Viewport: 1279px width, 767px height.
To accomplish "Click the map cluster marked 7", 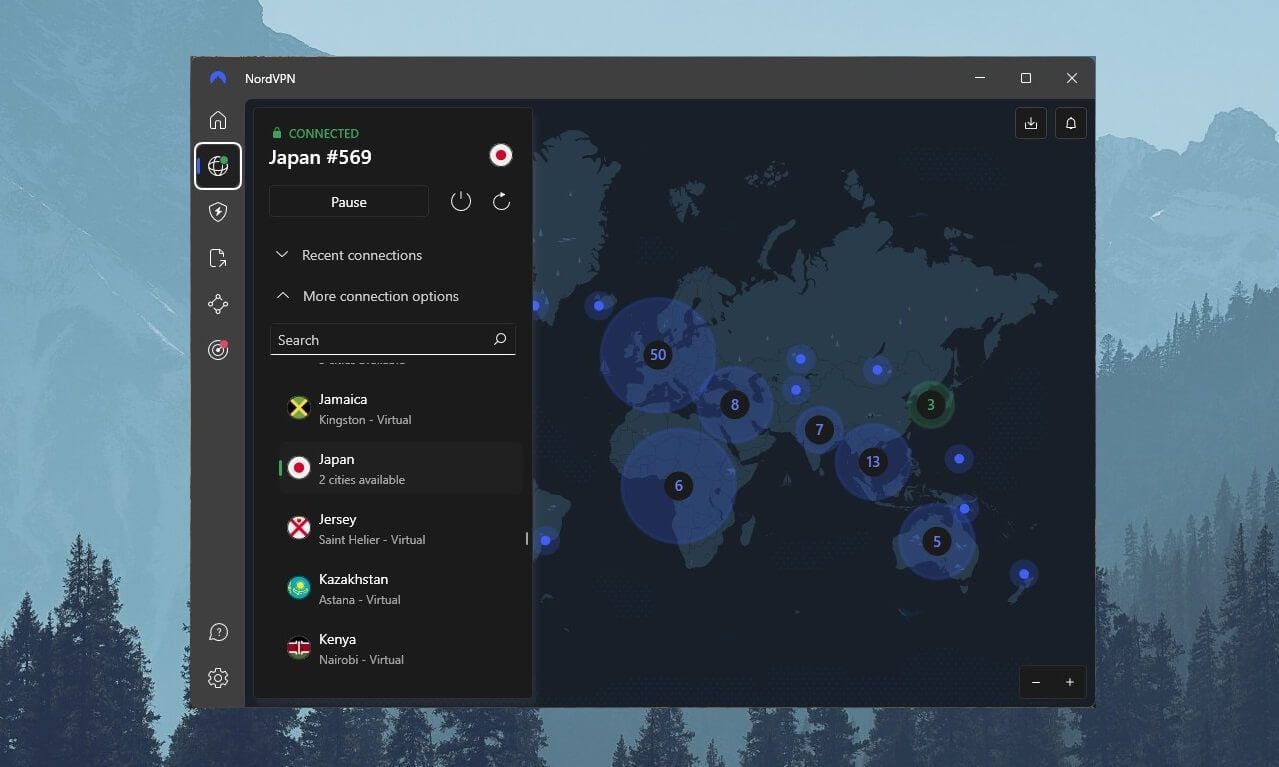I will (x=819, y=430).
